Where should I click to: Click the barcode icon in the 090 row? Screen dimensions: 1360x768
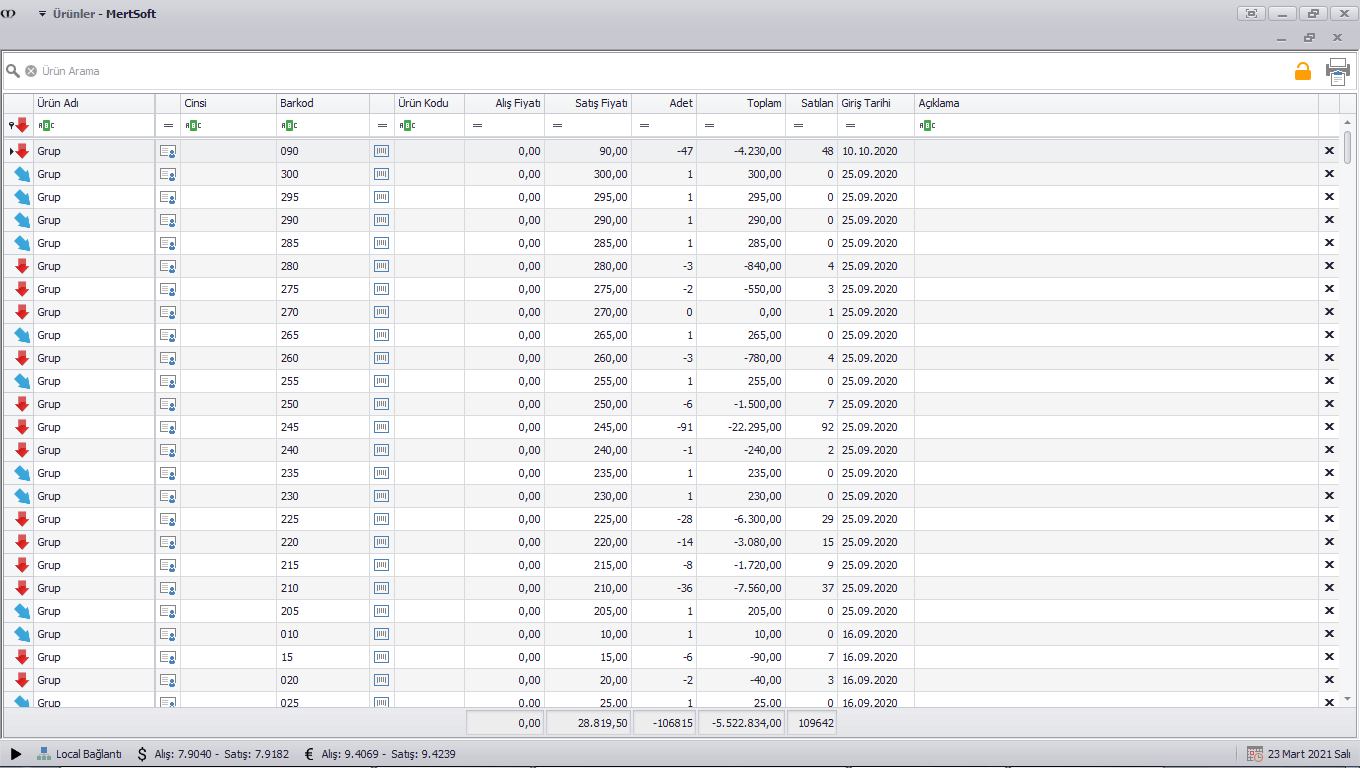click(x=381, y=151)
